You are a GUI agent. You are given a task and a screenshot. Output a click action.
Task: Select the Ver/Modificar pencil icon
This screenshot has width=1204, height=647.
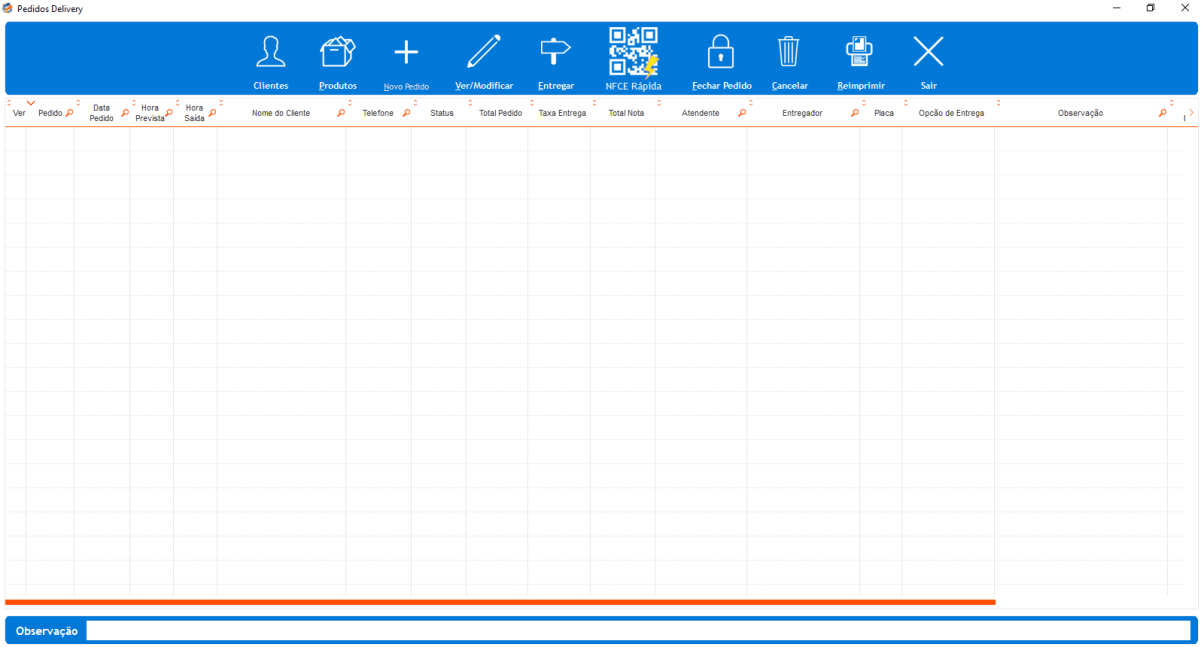(484, 52)
